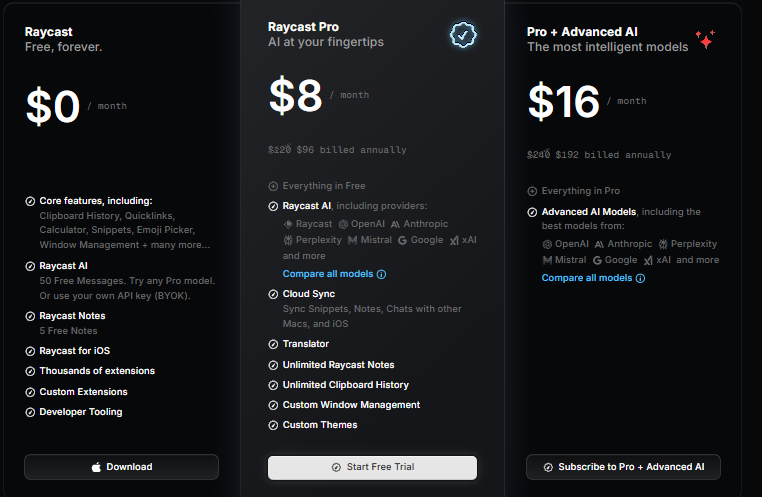Viewport: 762px width, 497px height.
Task: Click the sparkles icon beside Pro + Advanced AI
Action: click(706, 40)
